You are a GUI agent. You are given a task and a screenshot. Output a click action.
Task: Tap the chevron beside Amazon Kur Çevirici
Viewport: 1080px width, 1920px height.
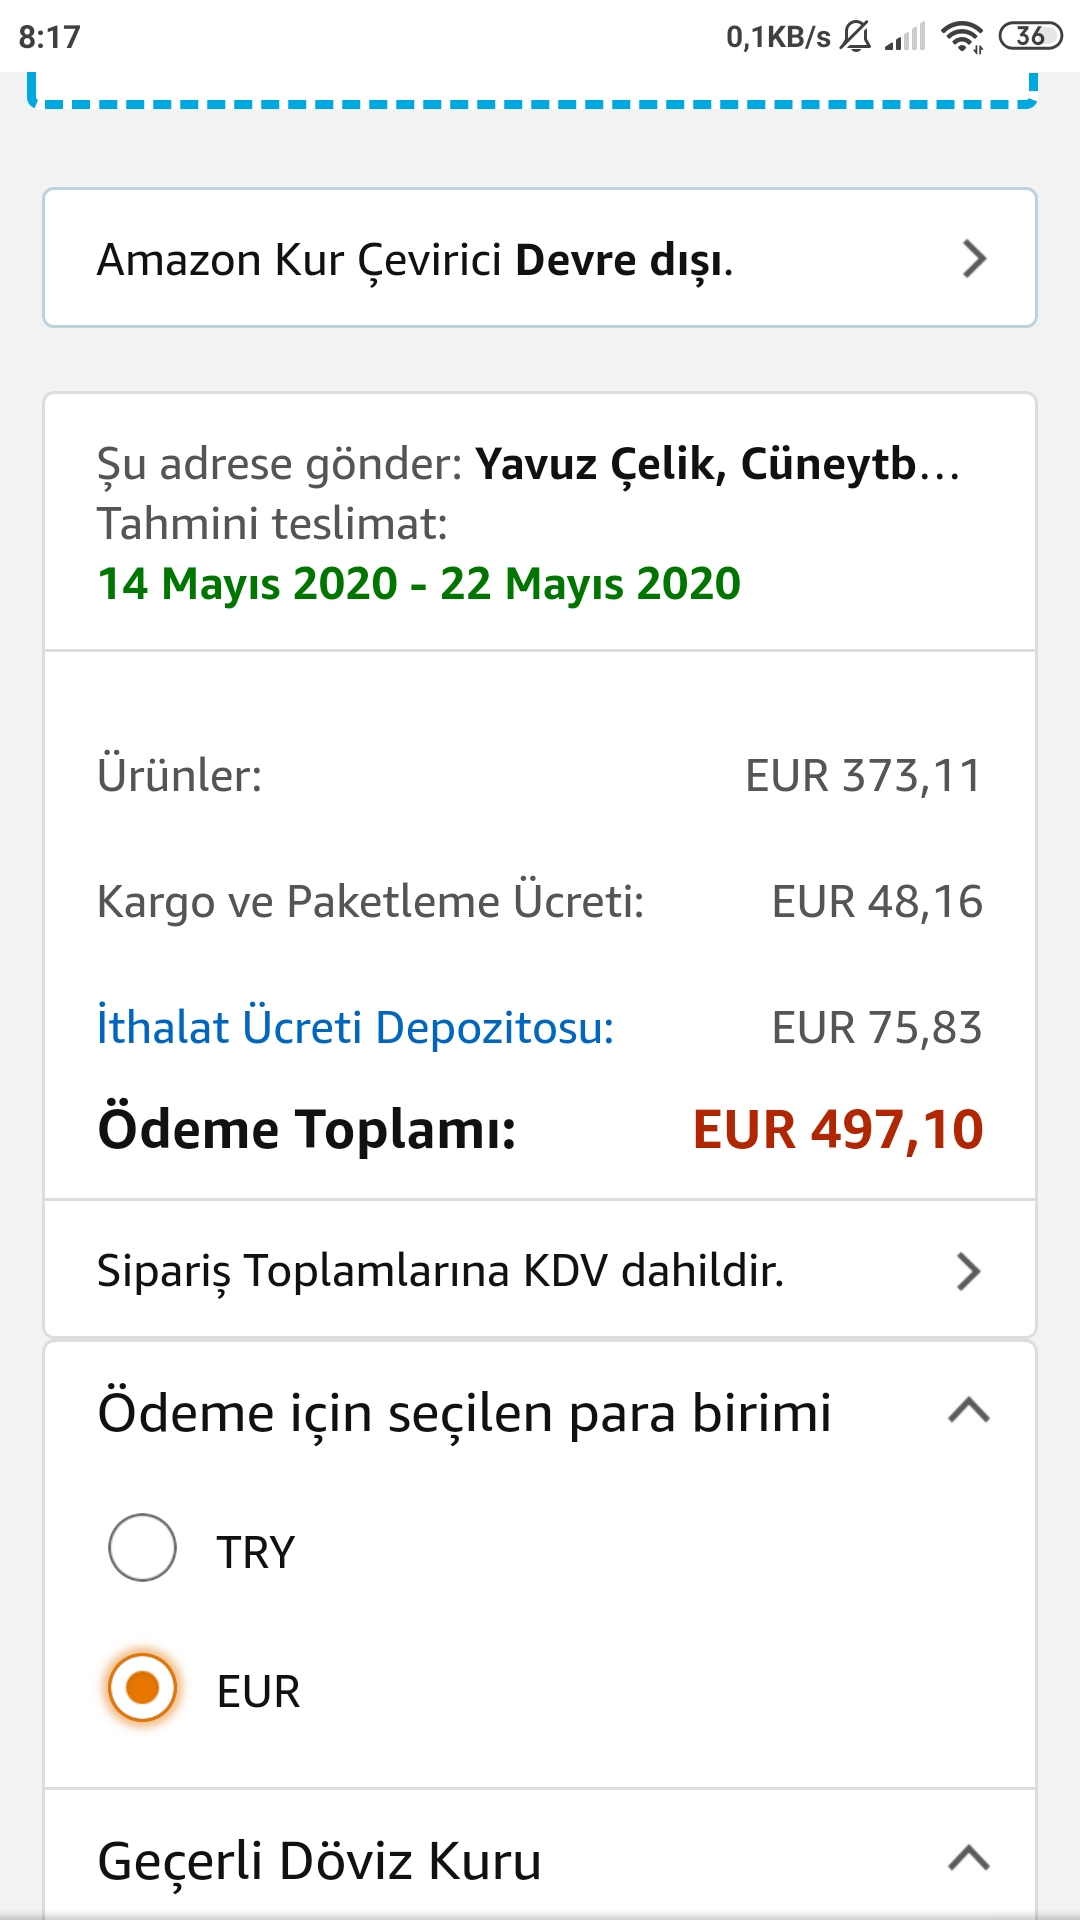point(973,259)
